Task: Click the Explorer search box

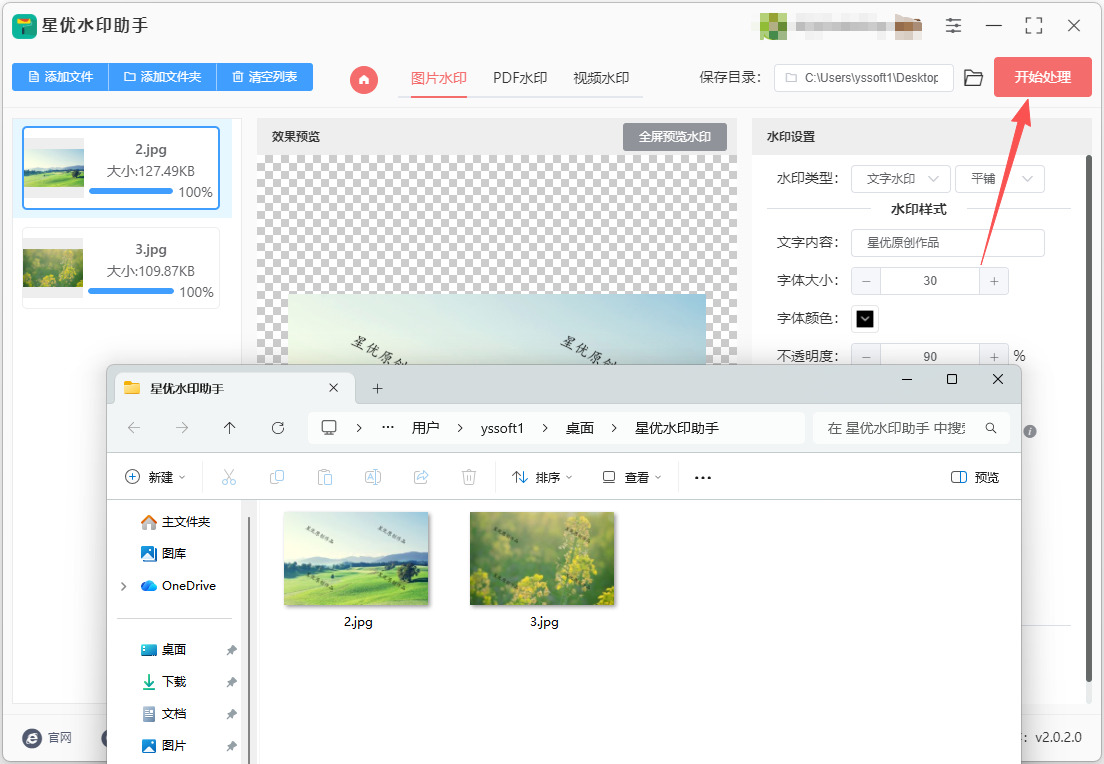Action: pos(911,428)
